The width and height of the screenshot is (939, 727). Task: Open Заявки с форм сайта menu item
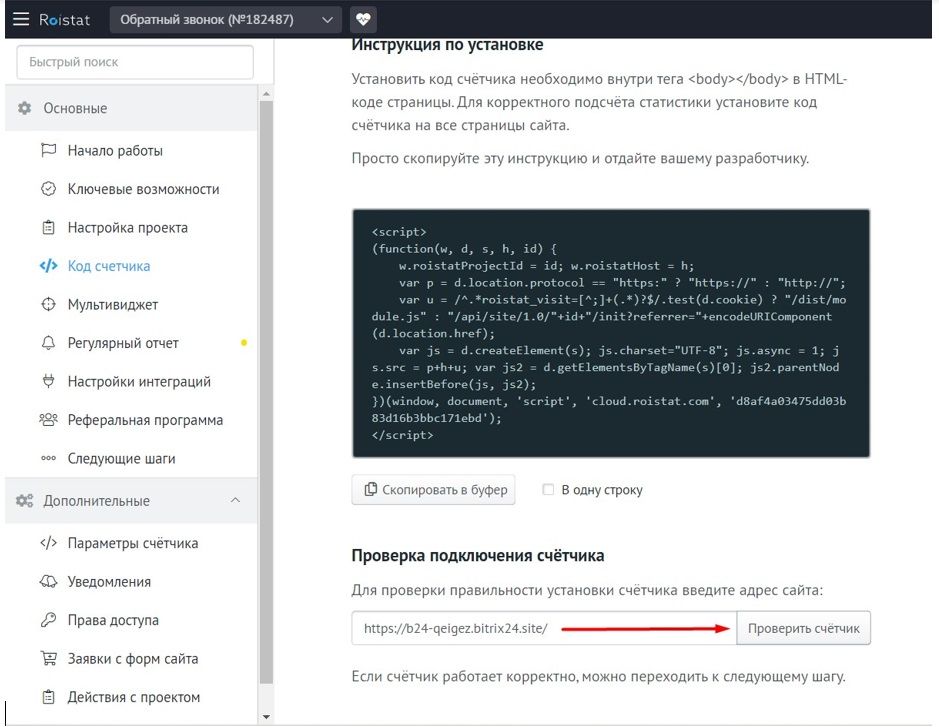[132, 659]
